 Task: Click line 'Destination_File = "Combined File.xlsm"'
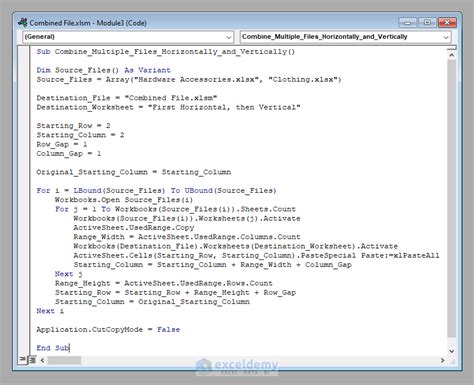(x=127, y=98)
